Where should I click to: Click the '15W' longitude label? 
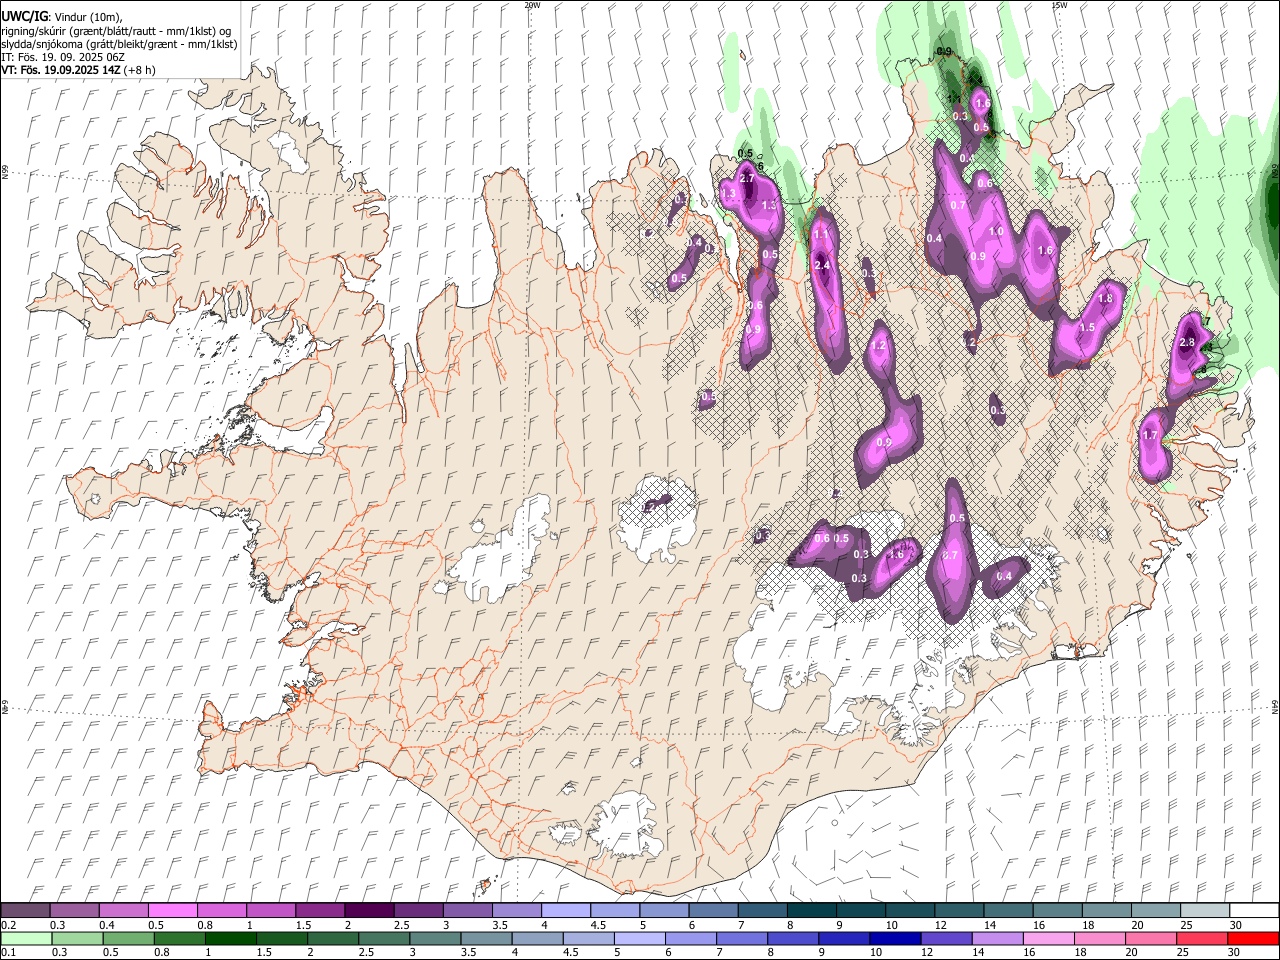click(x=1059, y=5)
